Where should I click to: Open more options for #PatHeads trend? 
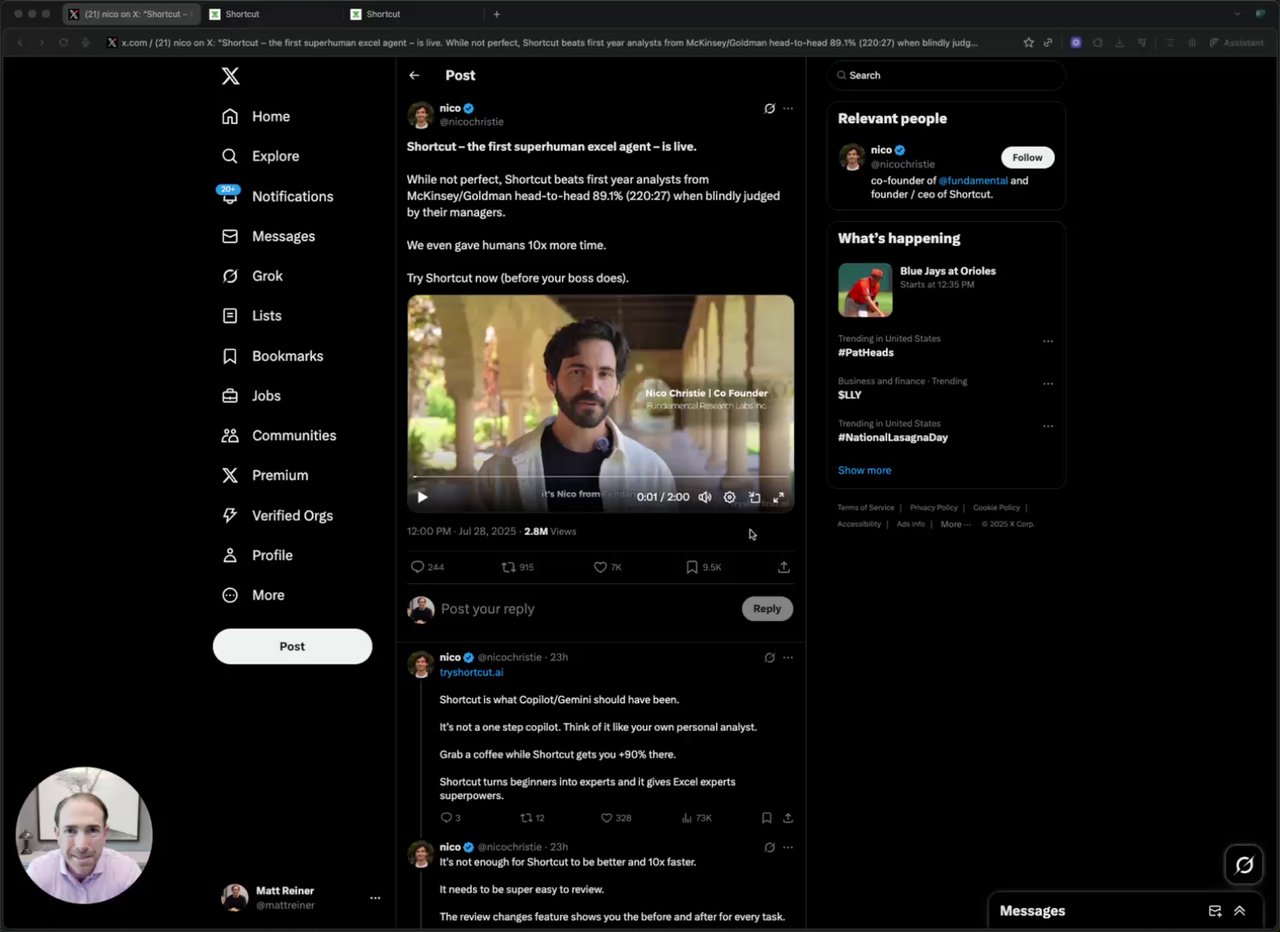pyautogui.click(x=1048, y=342)
